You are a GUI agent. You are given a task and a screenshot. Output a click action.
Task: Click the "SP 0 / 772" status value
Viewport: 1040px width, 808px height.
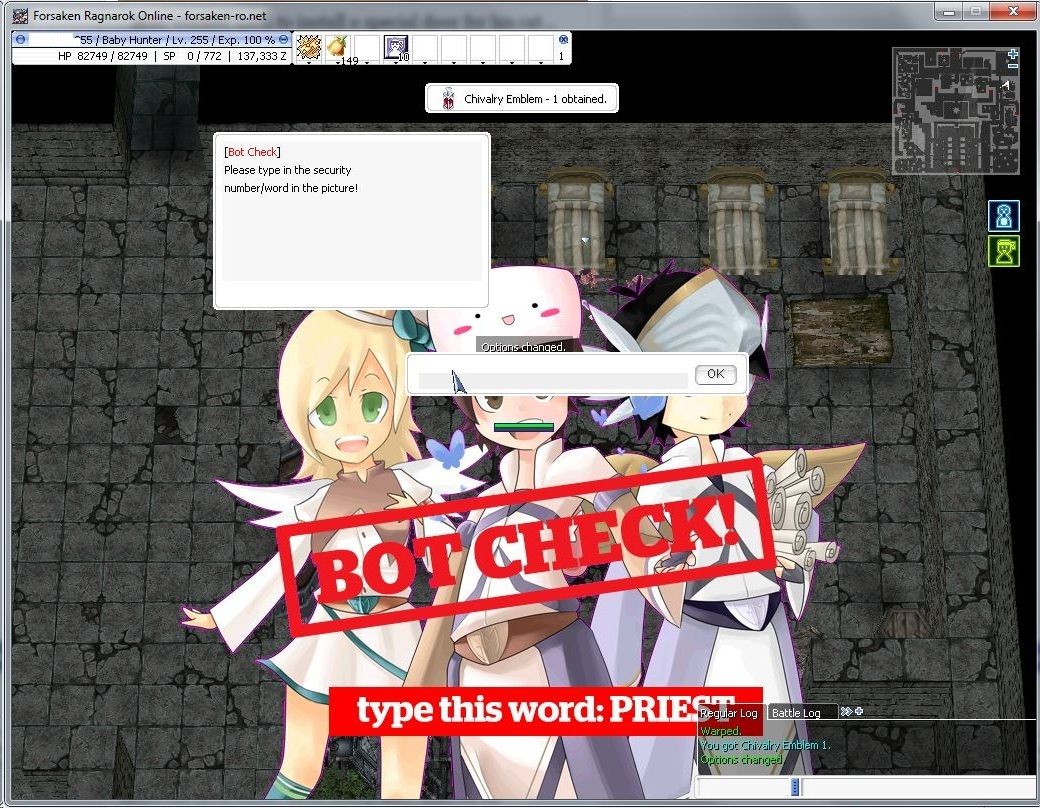pos(192,56)
